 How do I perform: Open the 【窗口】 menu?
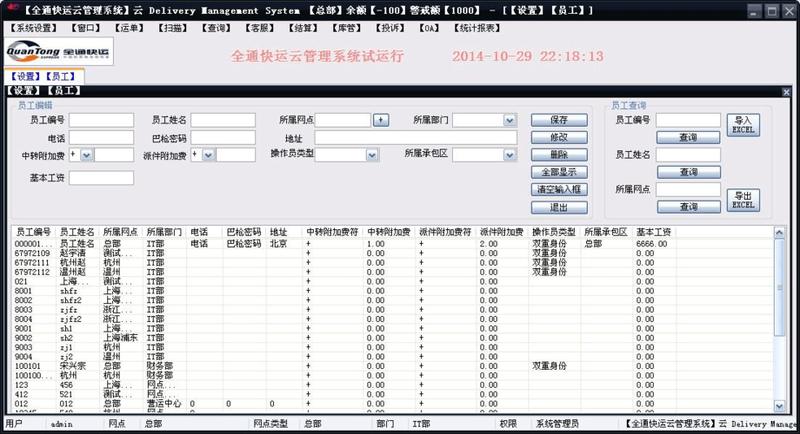tap(85, 28)
